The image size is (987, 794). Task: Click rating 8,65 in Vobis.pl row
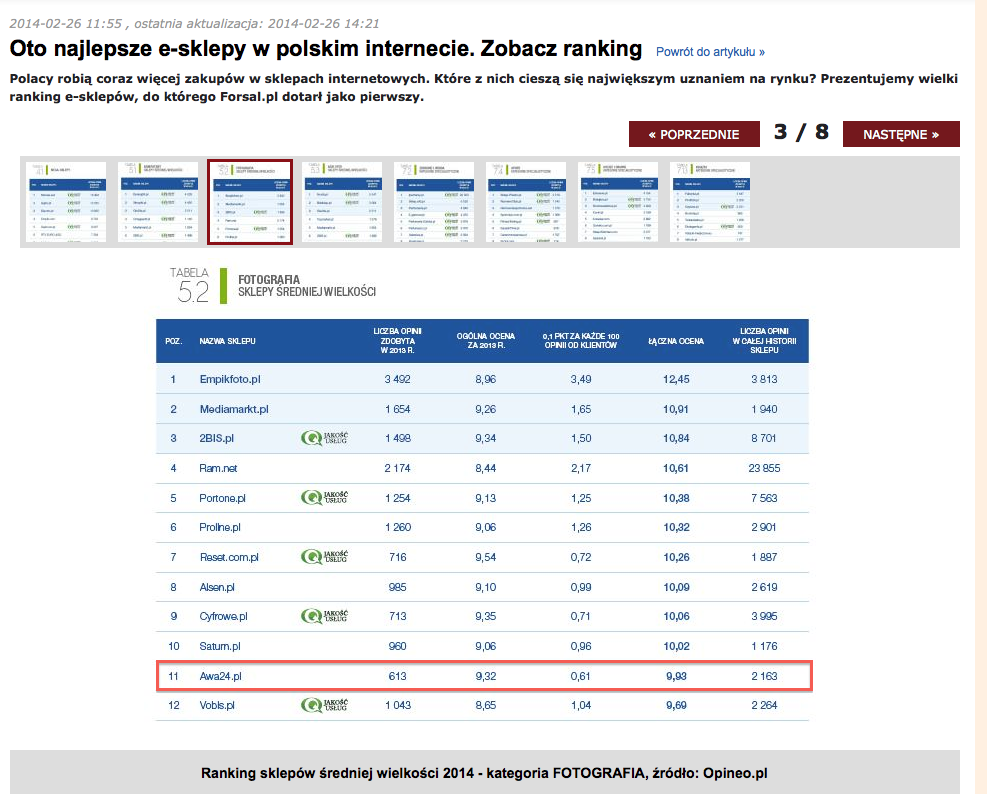485,705
